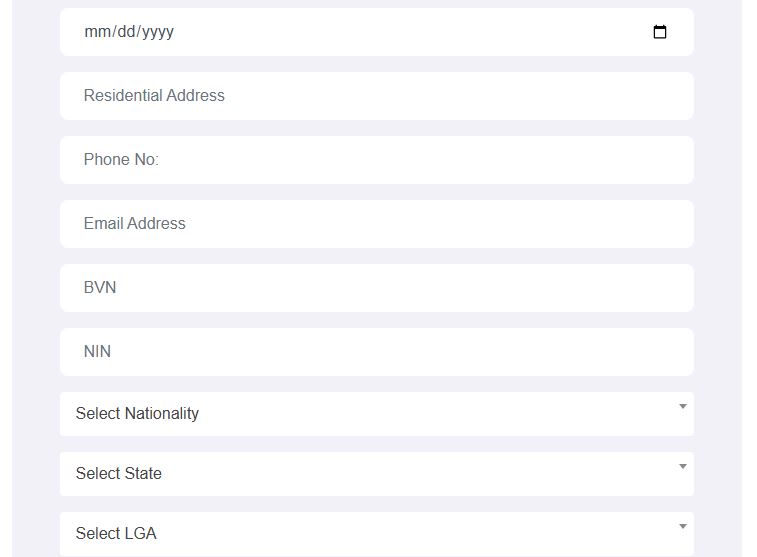Image resolution: width=757 pixels, height=557 pixels.
Task: Click the 'Select State' label text
Action: (119, 473)
